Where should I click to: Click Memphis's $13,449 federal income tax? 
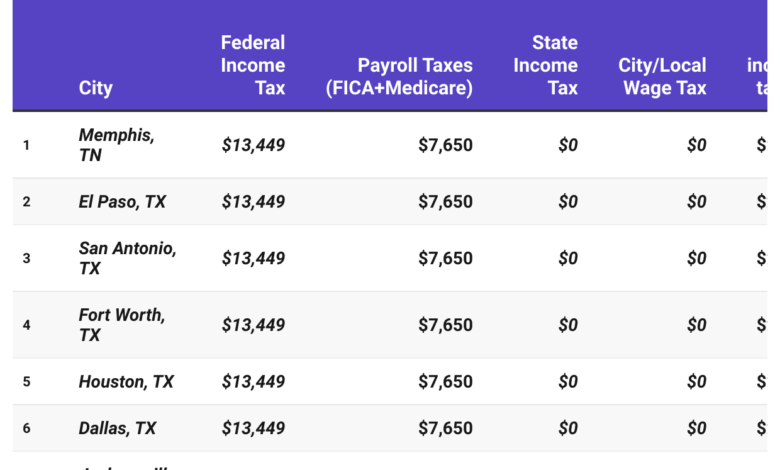[253, 145]
